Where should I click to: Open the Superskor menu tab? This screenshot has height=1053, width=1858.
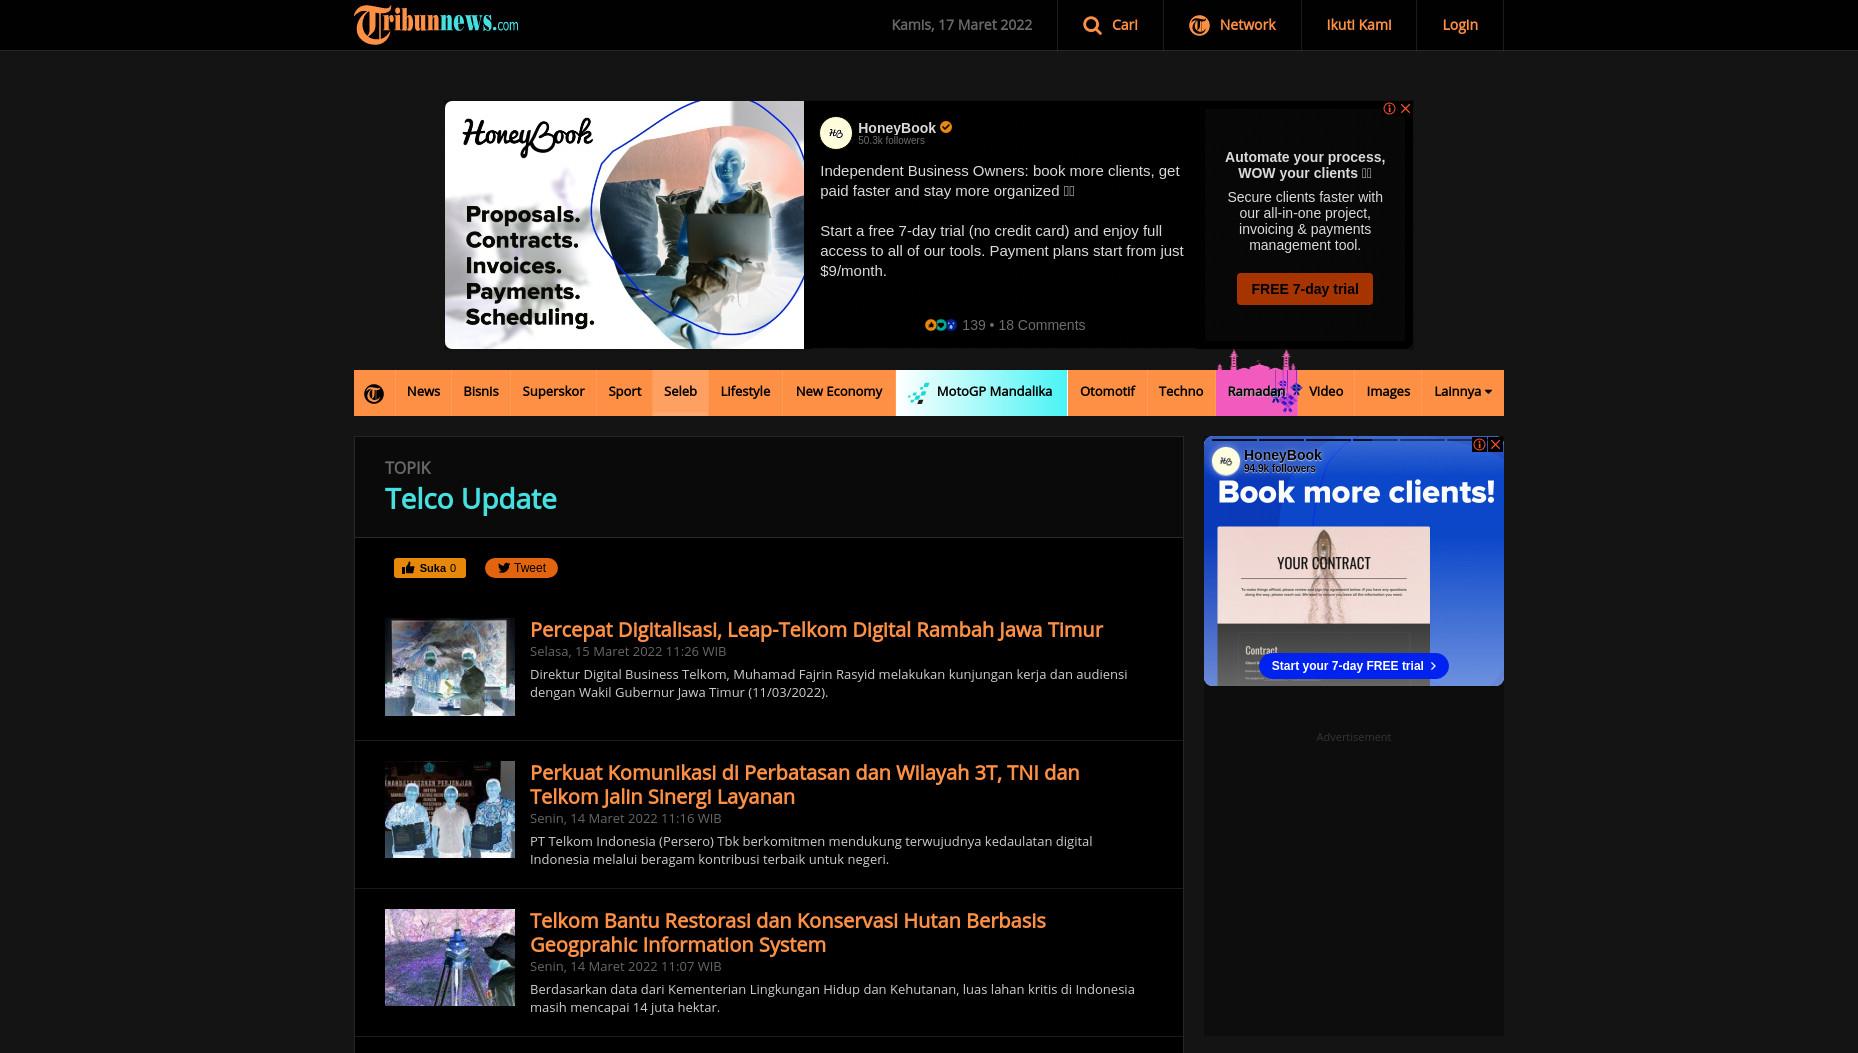pyautogui.click(x=553, y=391)
